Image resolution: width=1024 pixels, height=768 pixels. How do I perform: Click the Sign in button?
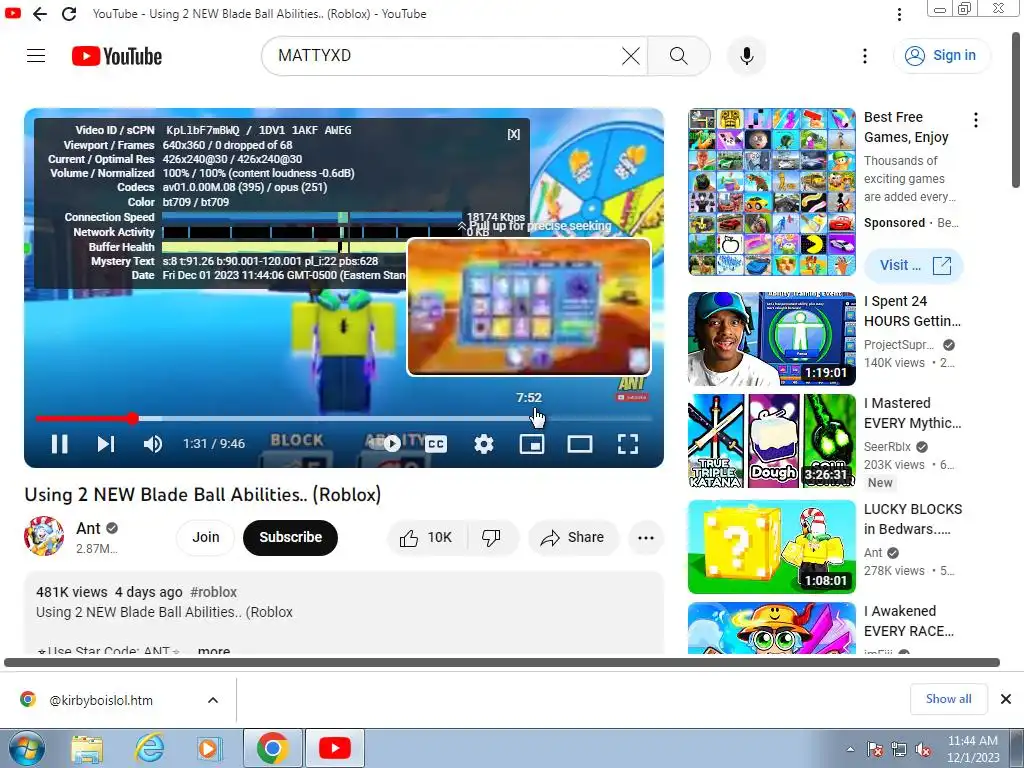(x=941, y=56)
